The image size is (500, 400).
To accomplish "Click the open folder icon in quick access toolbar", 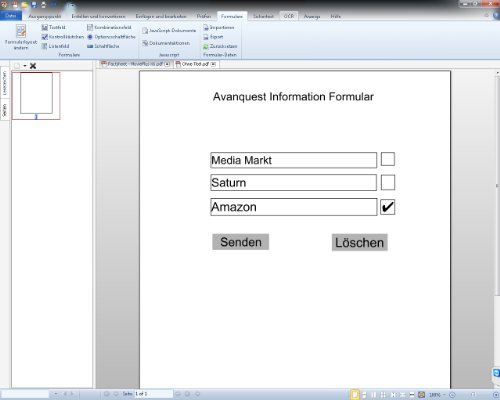I will point(24,5).
